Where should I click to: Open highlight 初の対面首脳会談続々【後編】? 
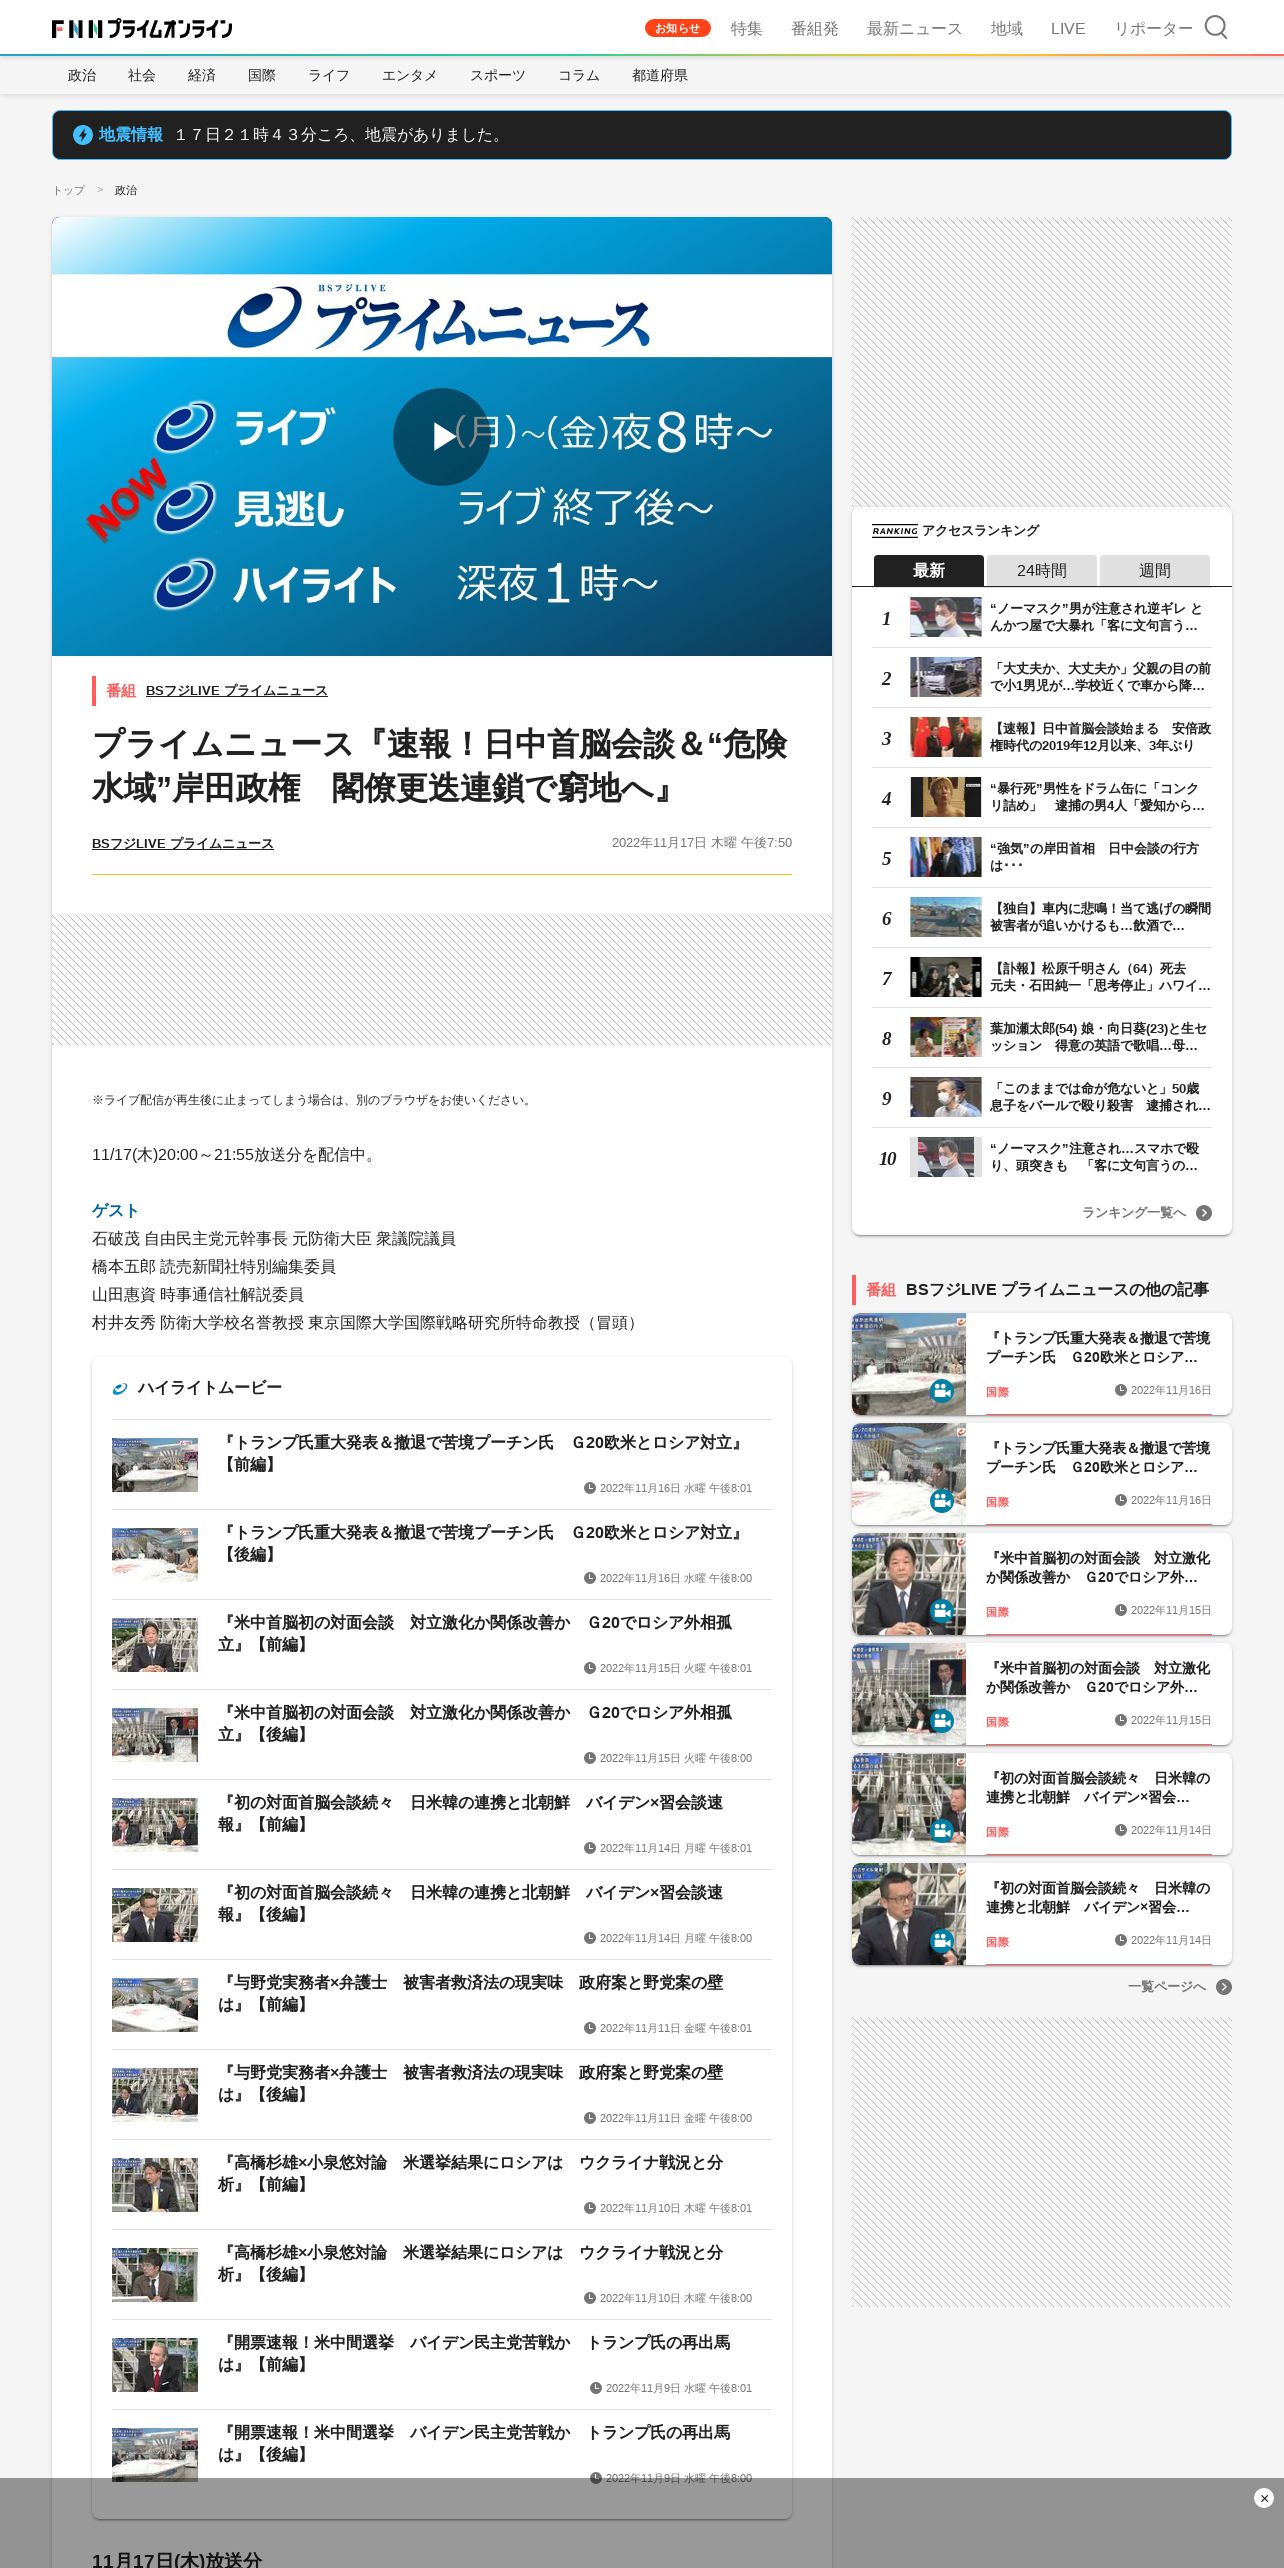(x=442, y=1915)
